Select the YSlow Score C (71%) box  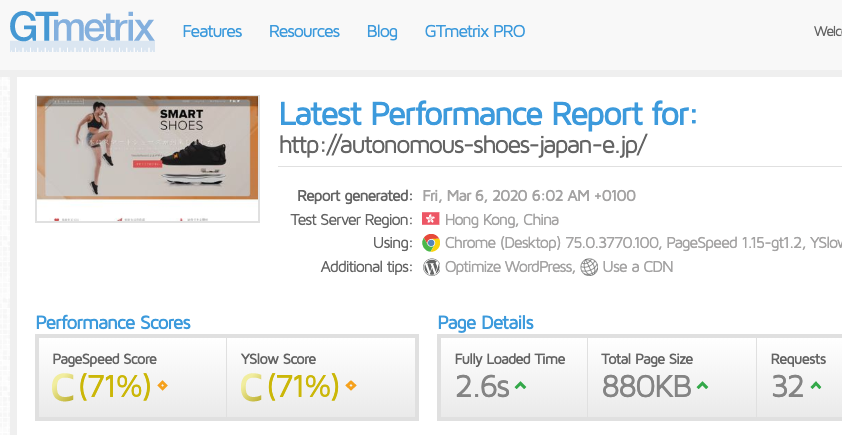tap(321, 377)
